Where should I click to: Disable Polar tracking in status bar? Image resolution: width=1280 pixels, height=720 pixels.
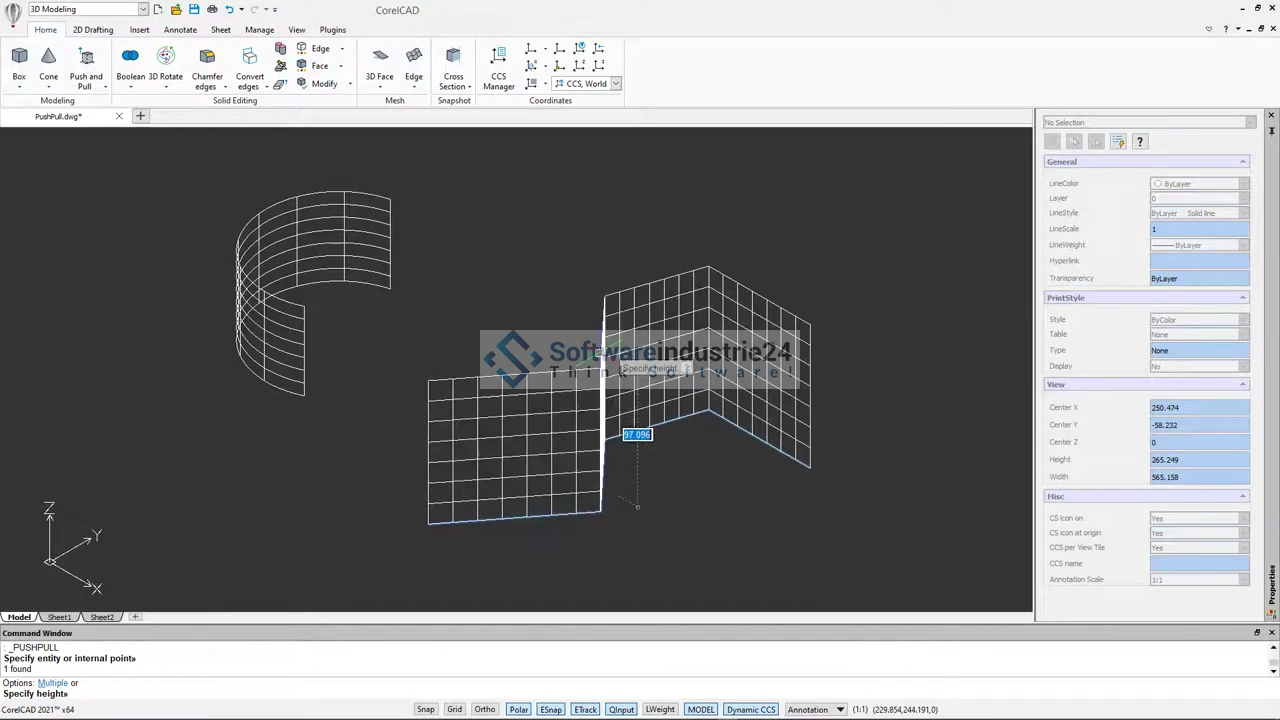click(x=518, y=710)
